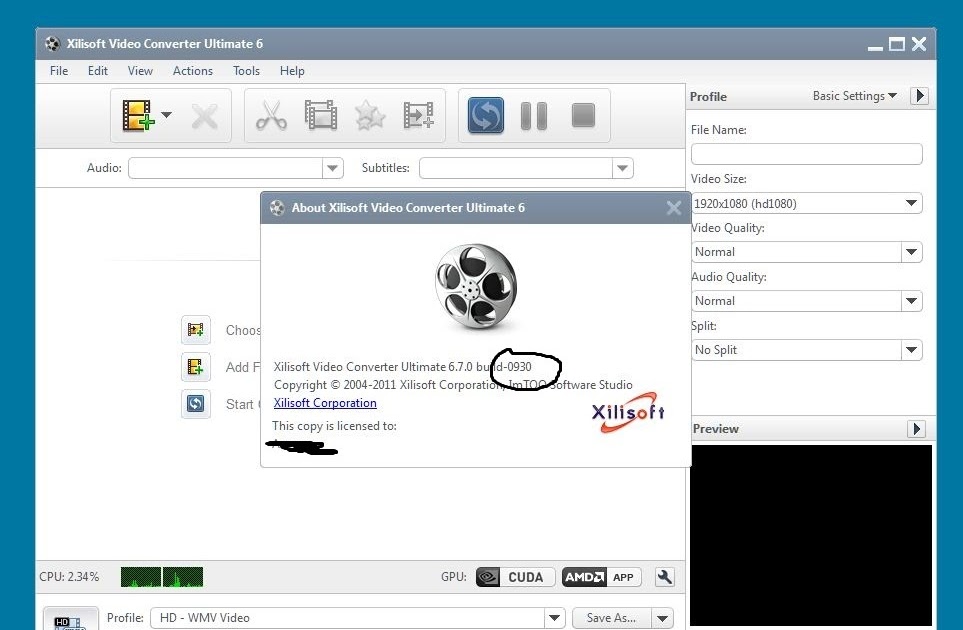The image size is (963, 630).
Task: Open the Basic Settings dropdown
Action: click(854, 96)
